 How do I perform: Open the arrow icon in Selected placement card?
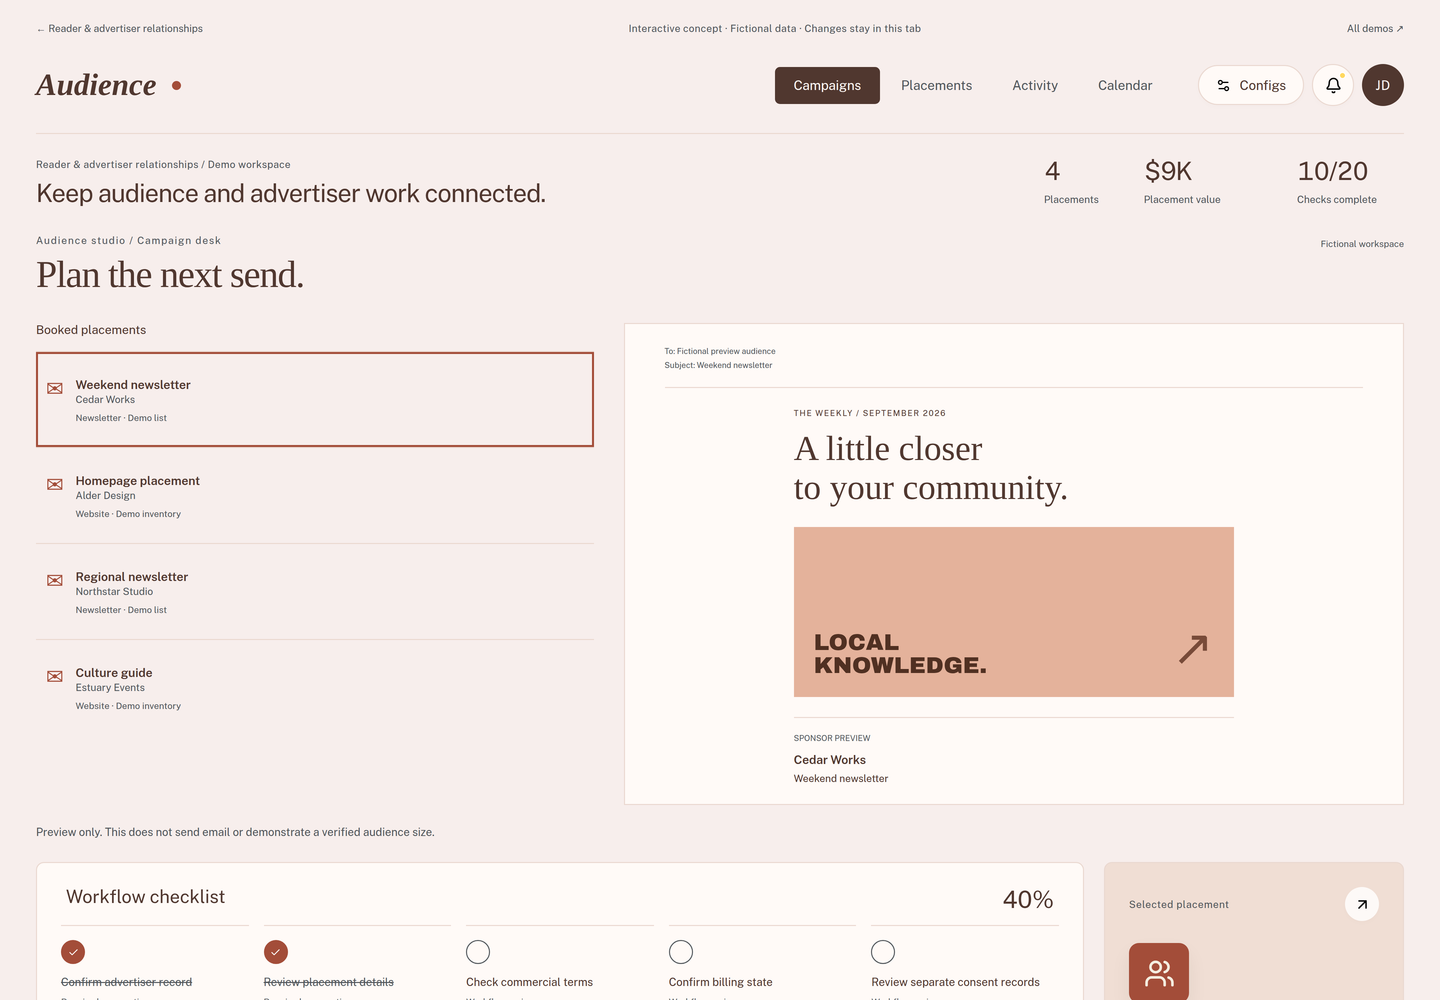[x=1362, y=904]
